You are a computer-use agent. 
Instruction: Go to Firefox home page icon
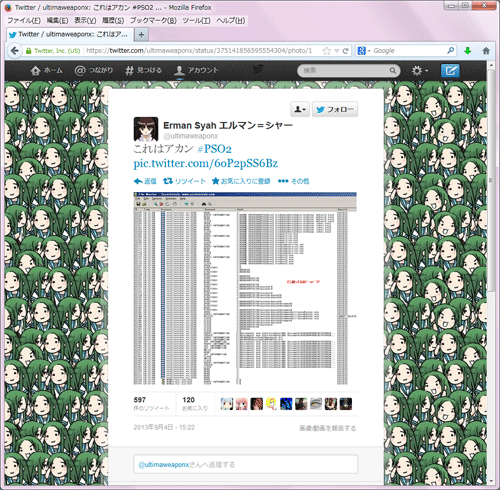(486, 51)
